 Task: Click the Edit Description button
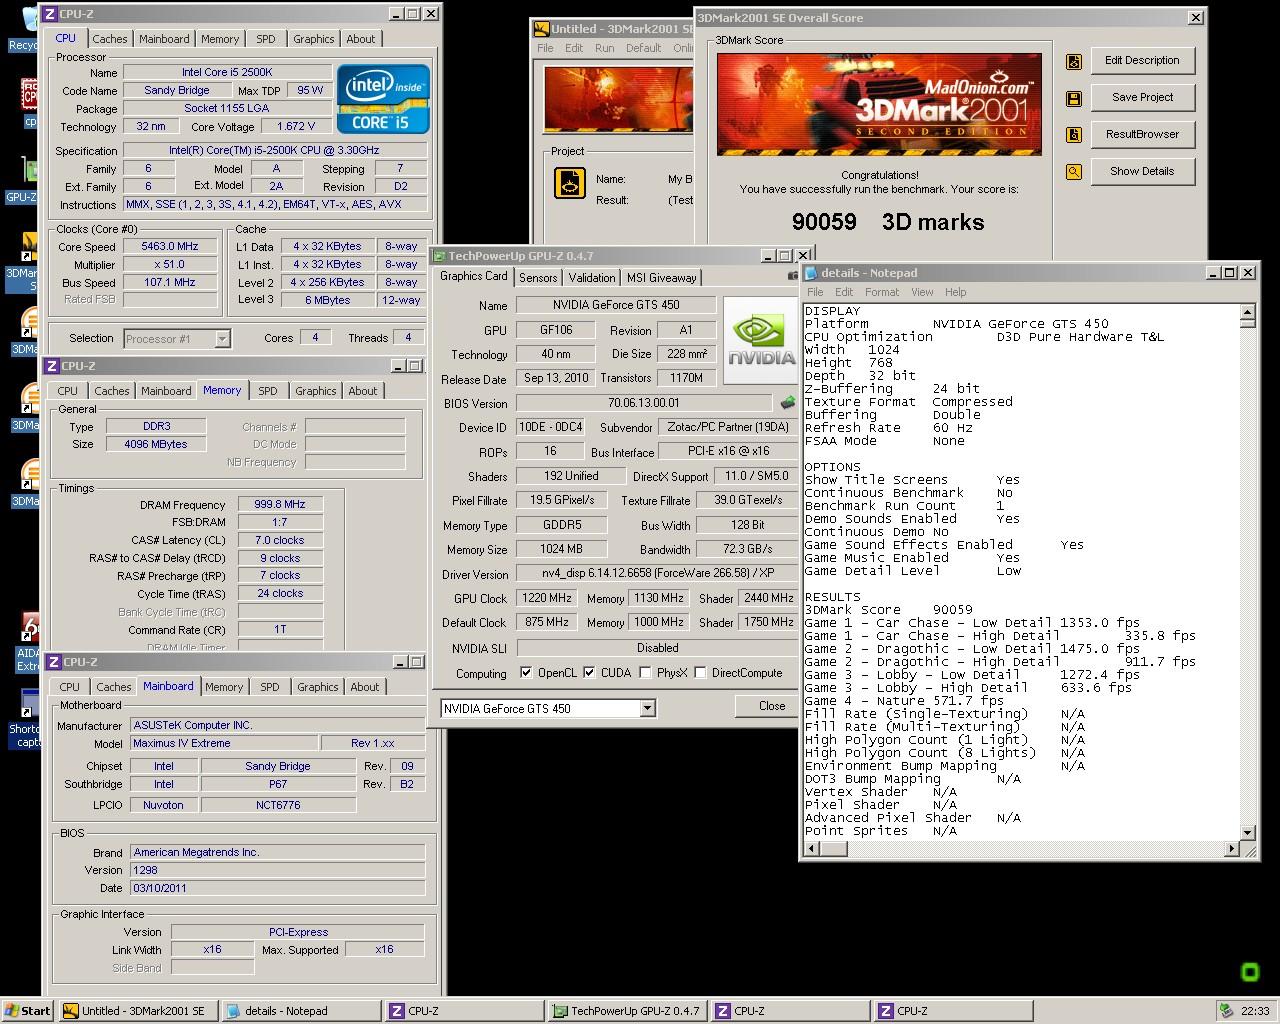pos(1142,61)
